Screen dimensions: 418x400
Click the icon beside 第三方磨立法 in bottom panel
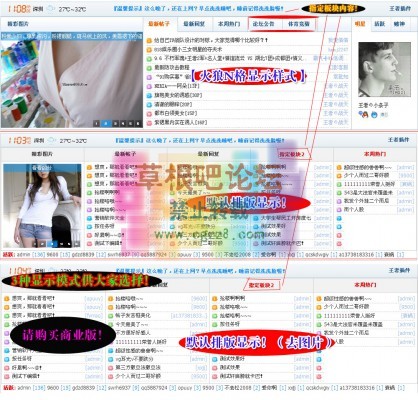click(x=111, y=367)
